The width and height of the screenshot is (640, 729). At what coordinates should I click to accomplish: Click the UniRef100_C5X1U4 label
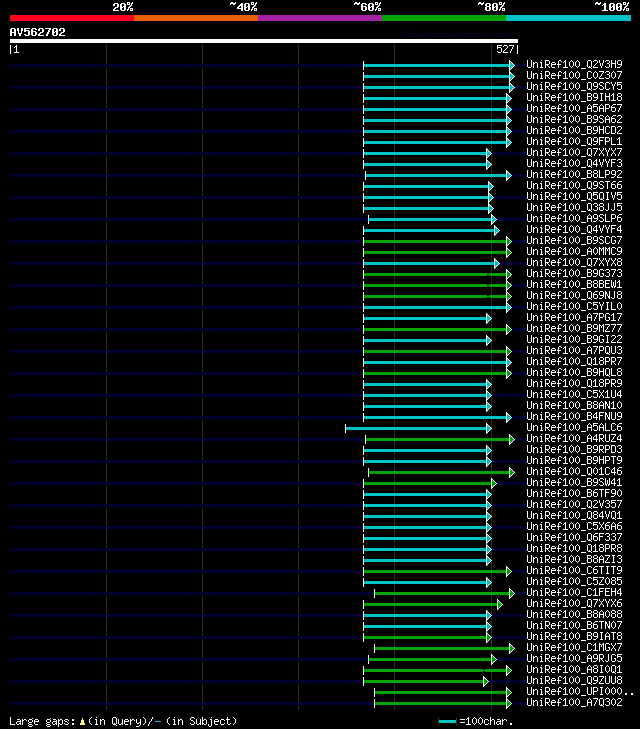point(574,394)
